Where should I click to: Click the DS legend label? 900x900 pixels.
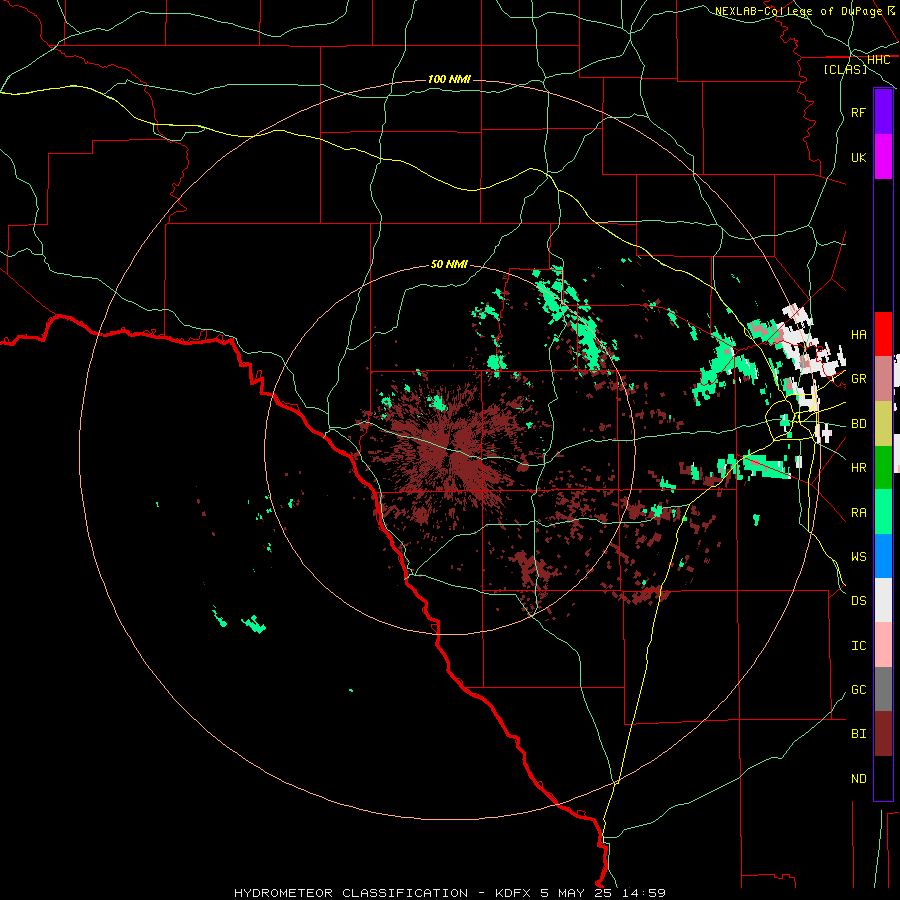coord(858,600)
